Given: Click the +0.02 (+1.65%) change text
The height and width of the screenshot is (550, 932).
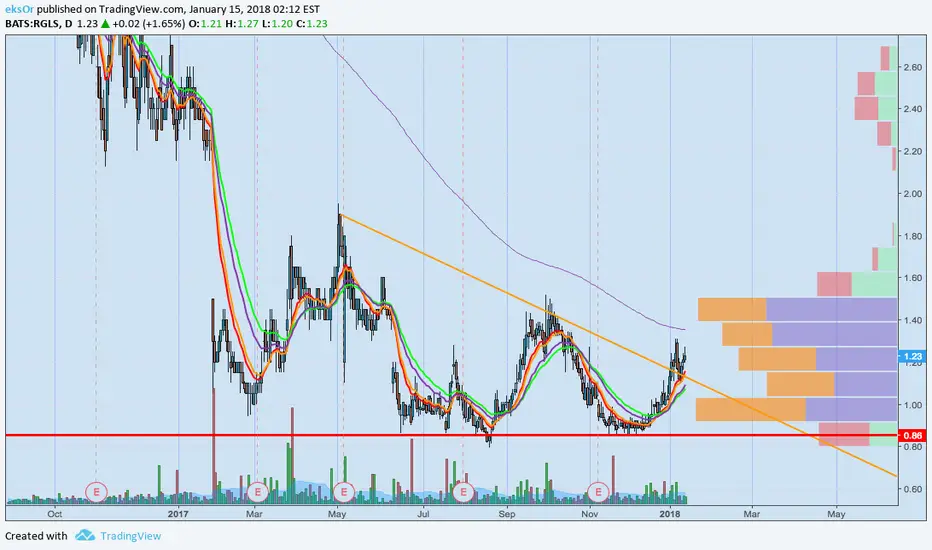Looking at the screenshot, I should tap(148, 24).
